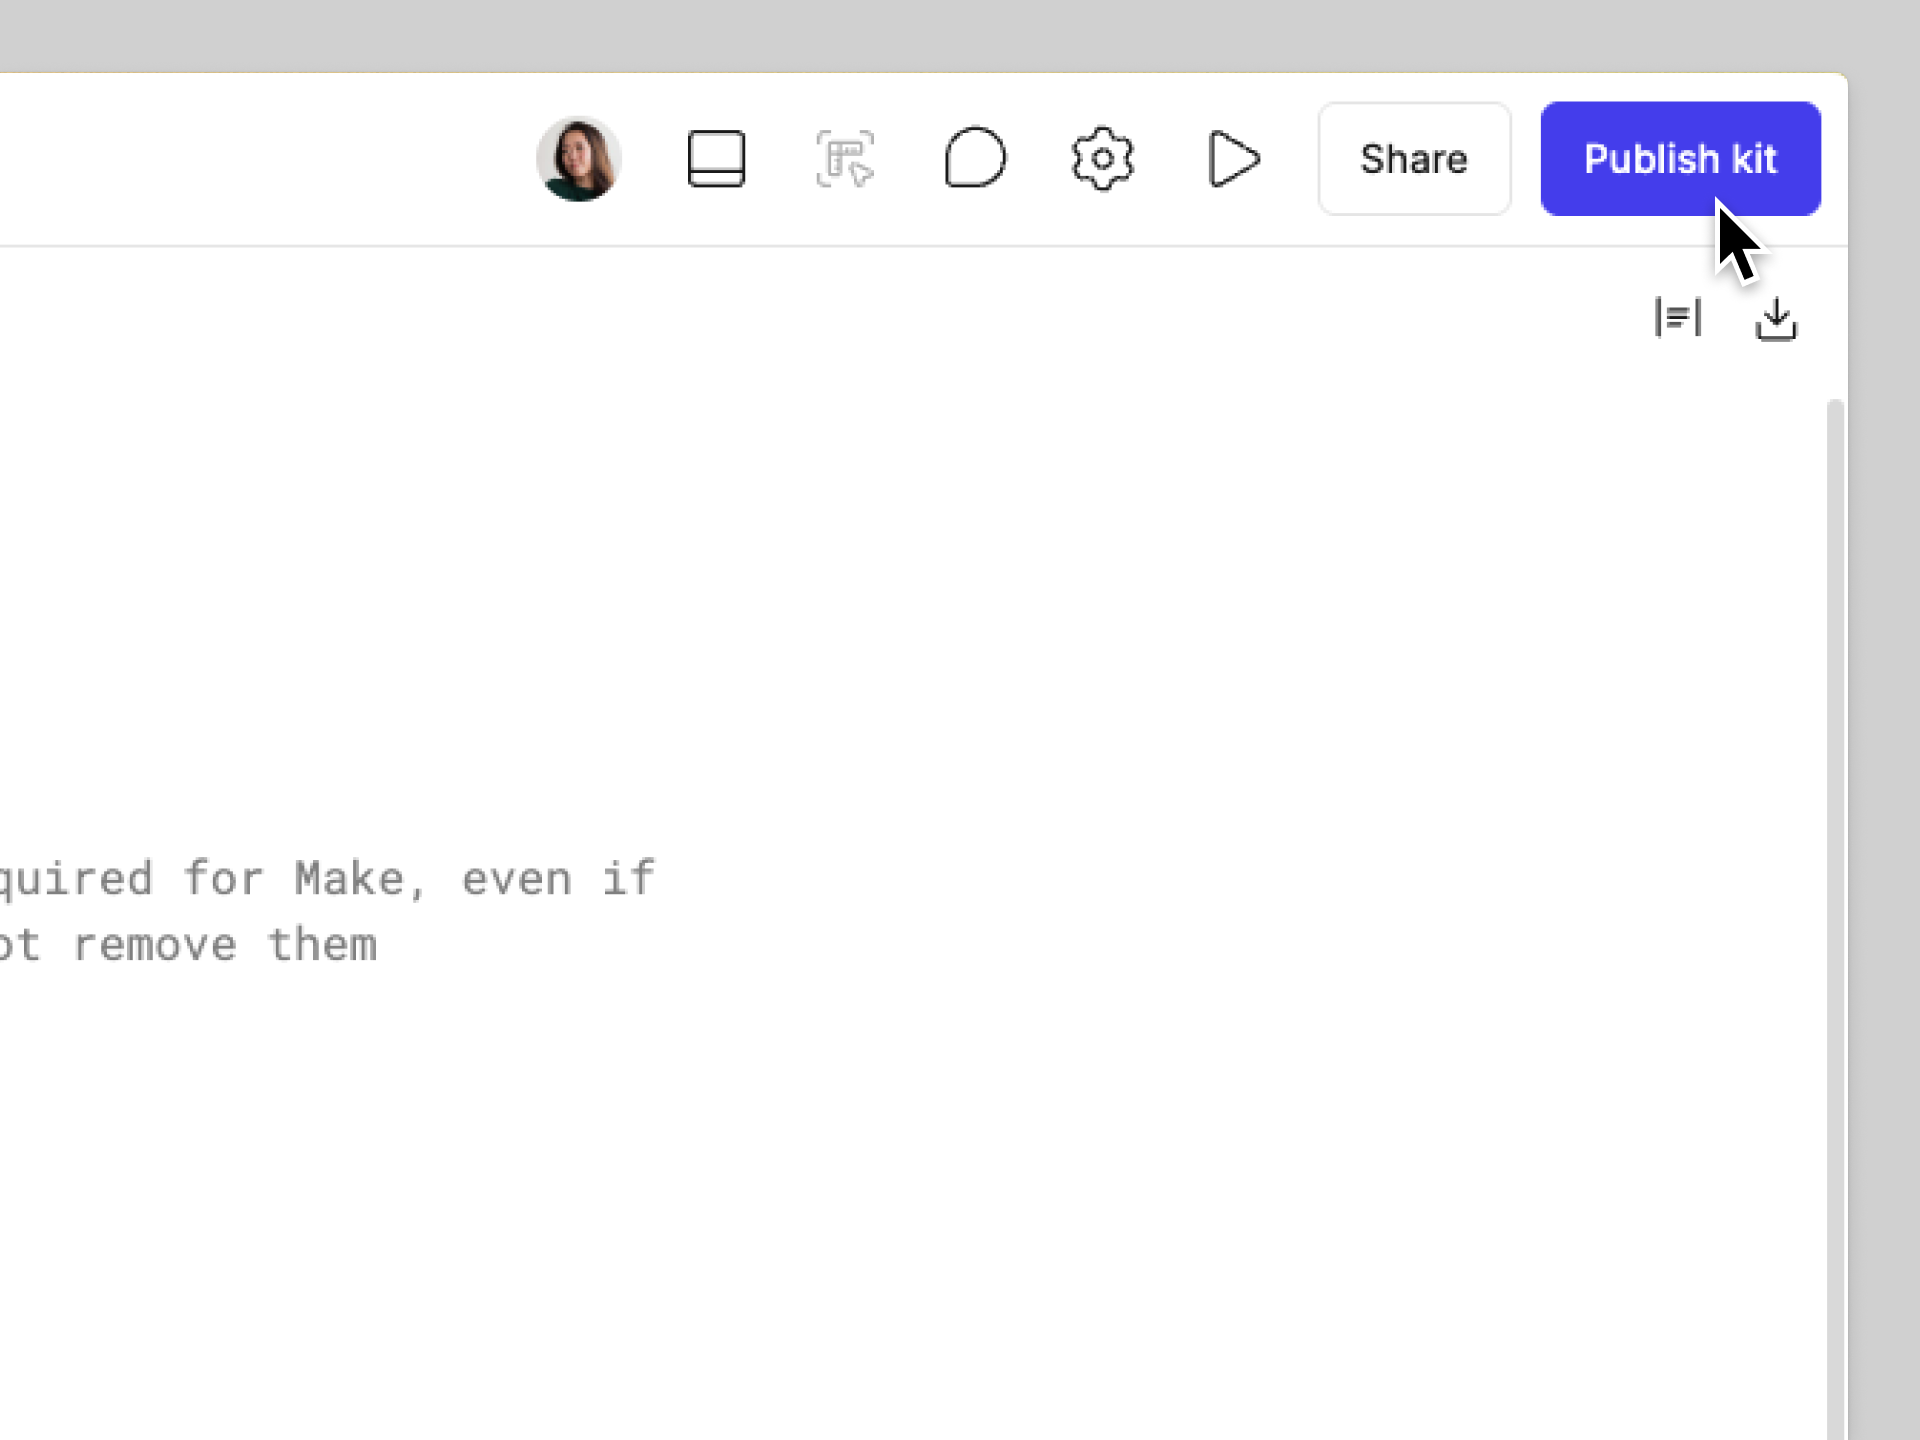Open the version list icon
1920x1440 pixels.
pos(1676,318)
